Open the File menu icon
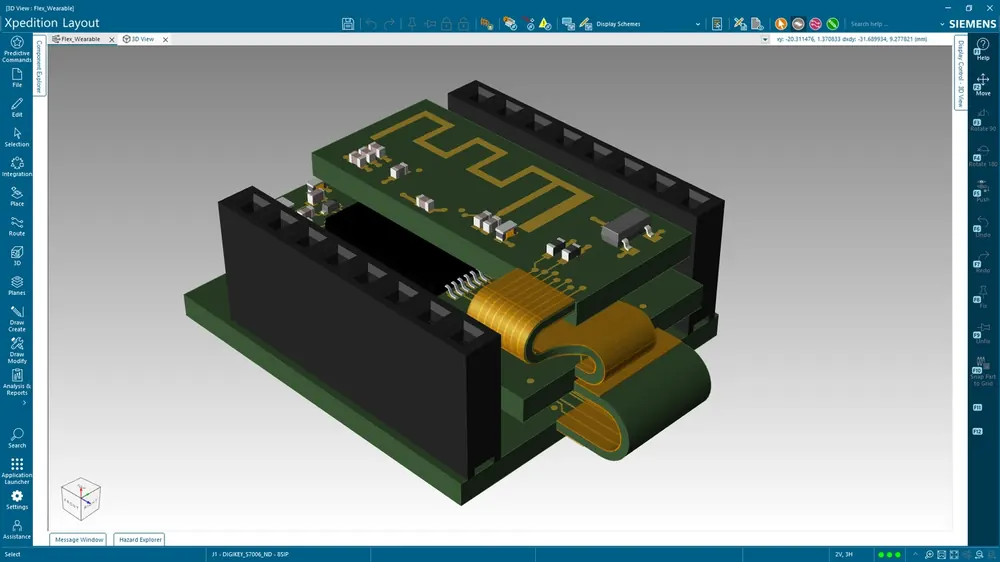This screenshot has width=1000, height=562. coord(17,78)
